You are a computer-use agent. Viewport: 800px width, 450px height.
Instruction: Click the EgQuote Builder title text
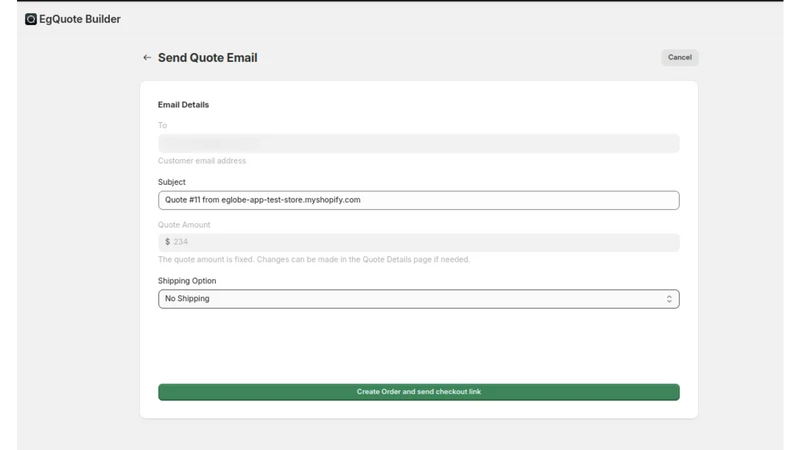point(80,19)
